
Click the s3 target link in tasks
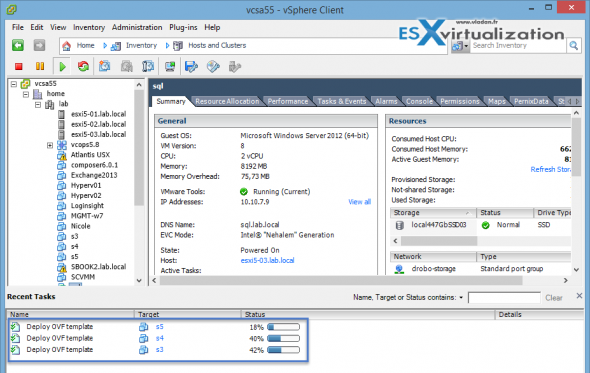coord(160,350)
